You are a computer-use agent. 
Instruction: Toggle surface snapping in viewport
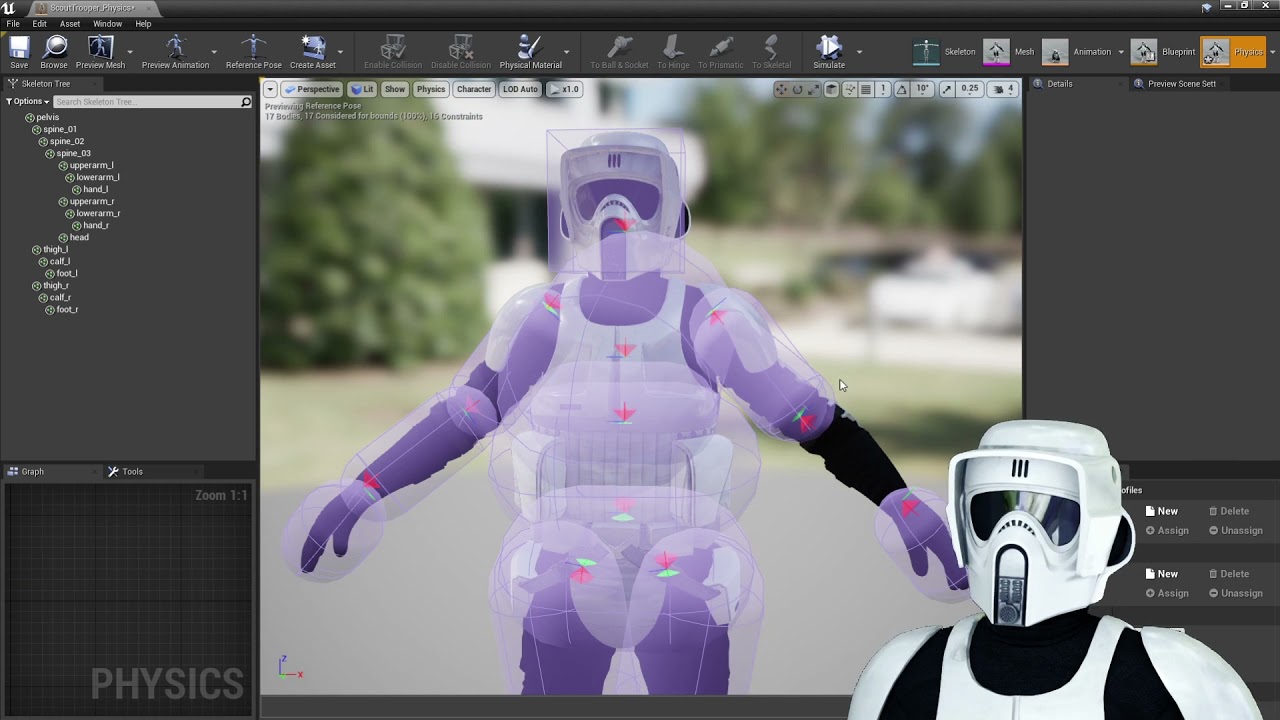[849, 89]
